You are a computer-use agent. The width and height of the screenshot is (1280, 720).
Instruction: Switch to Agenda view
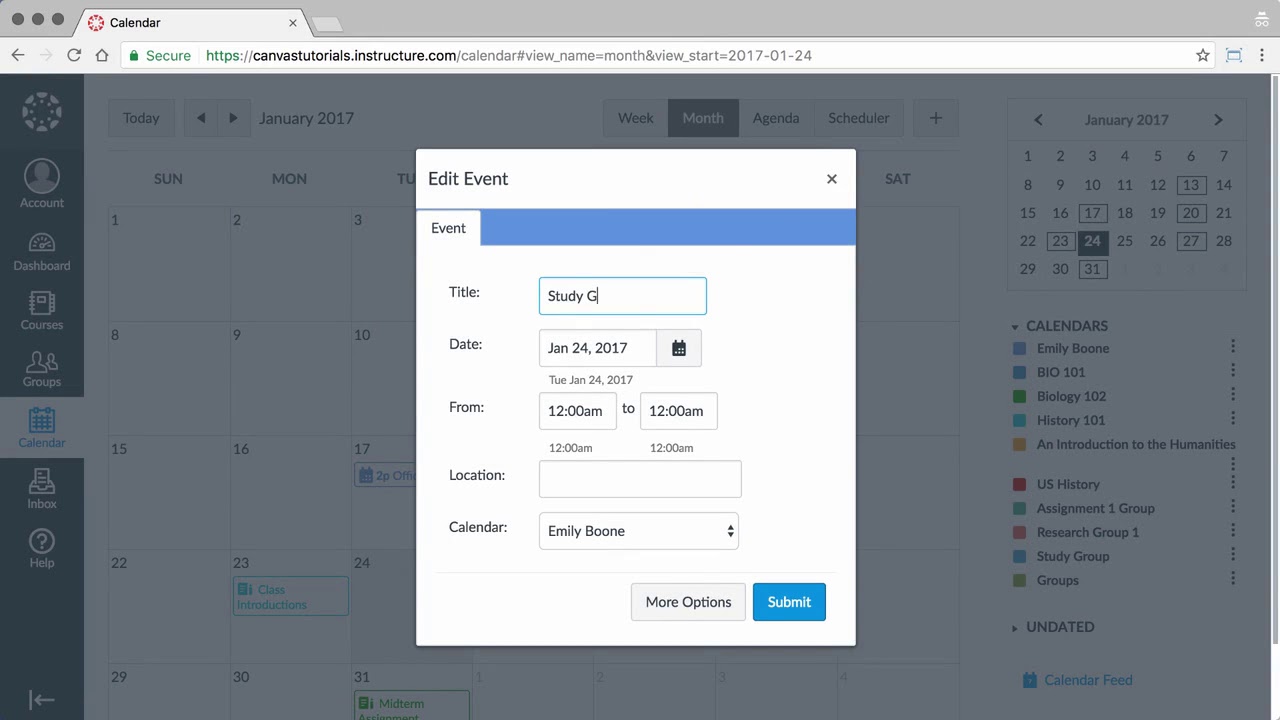pyautogui.click(x=776, y=118)
